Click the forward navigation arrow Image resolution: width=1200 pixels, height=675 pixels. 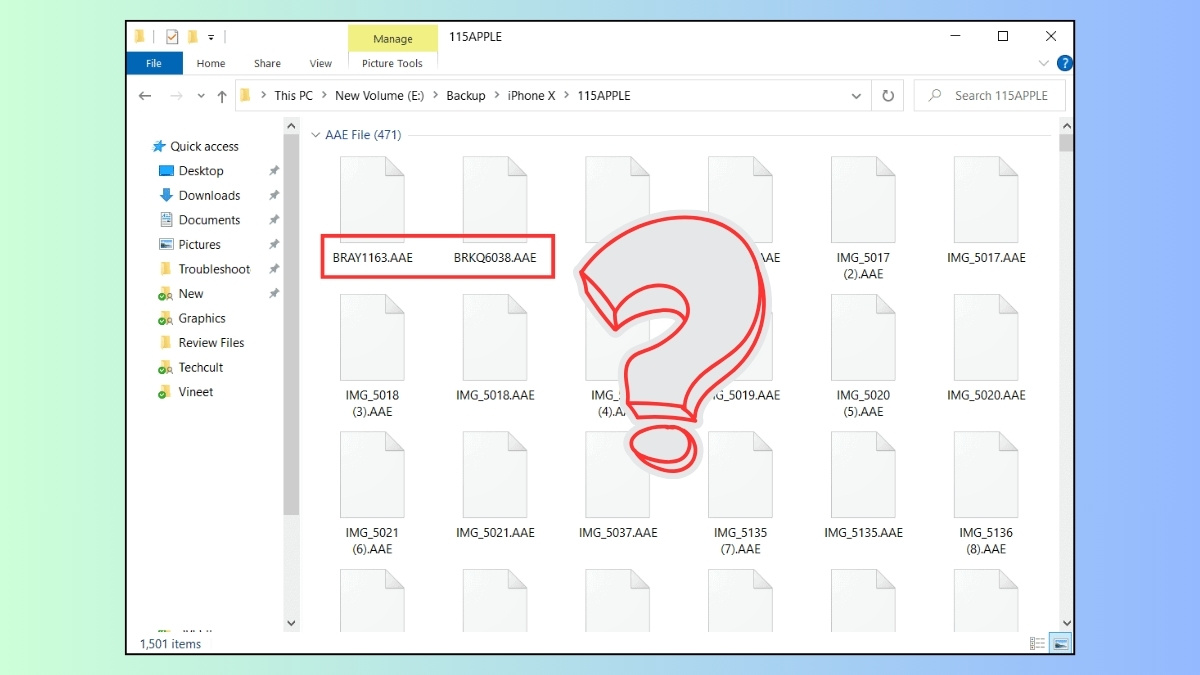[175, 95]
